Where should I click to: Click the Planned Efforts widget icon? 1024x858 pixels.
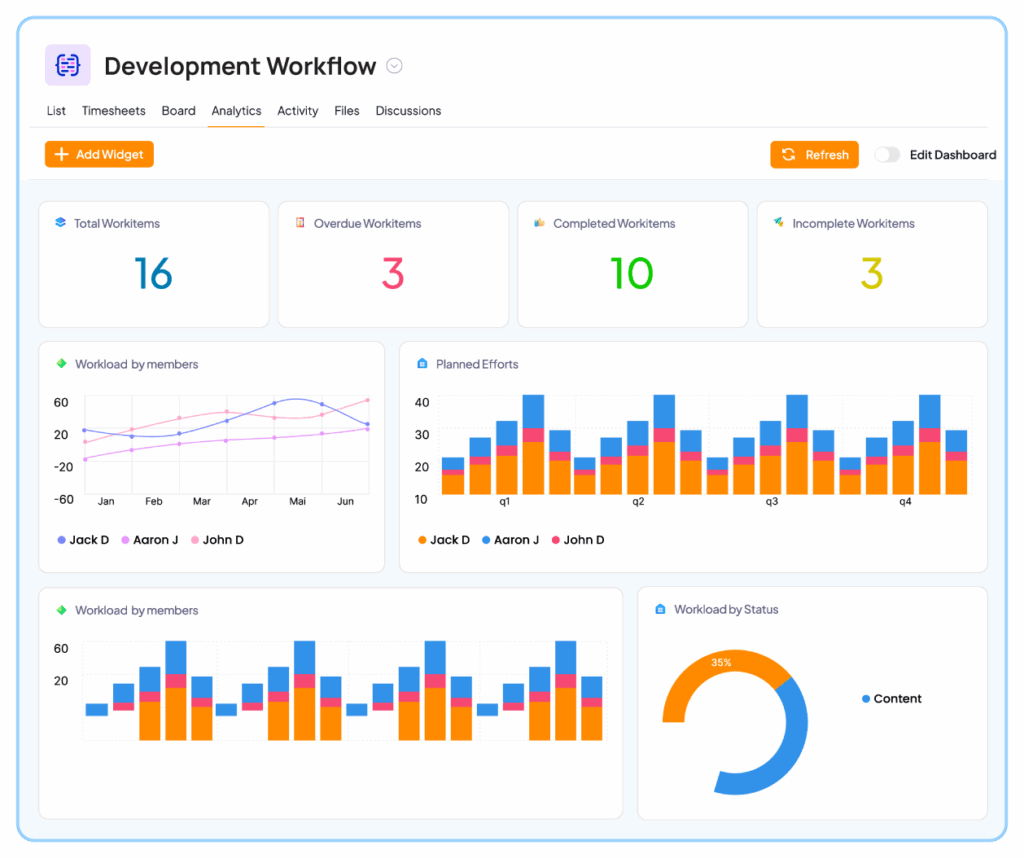pyautogui.click(x=421, y=364)
